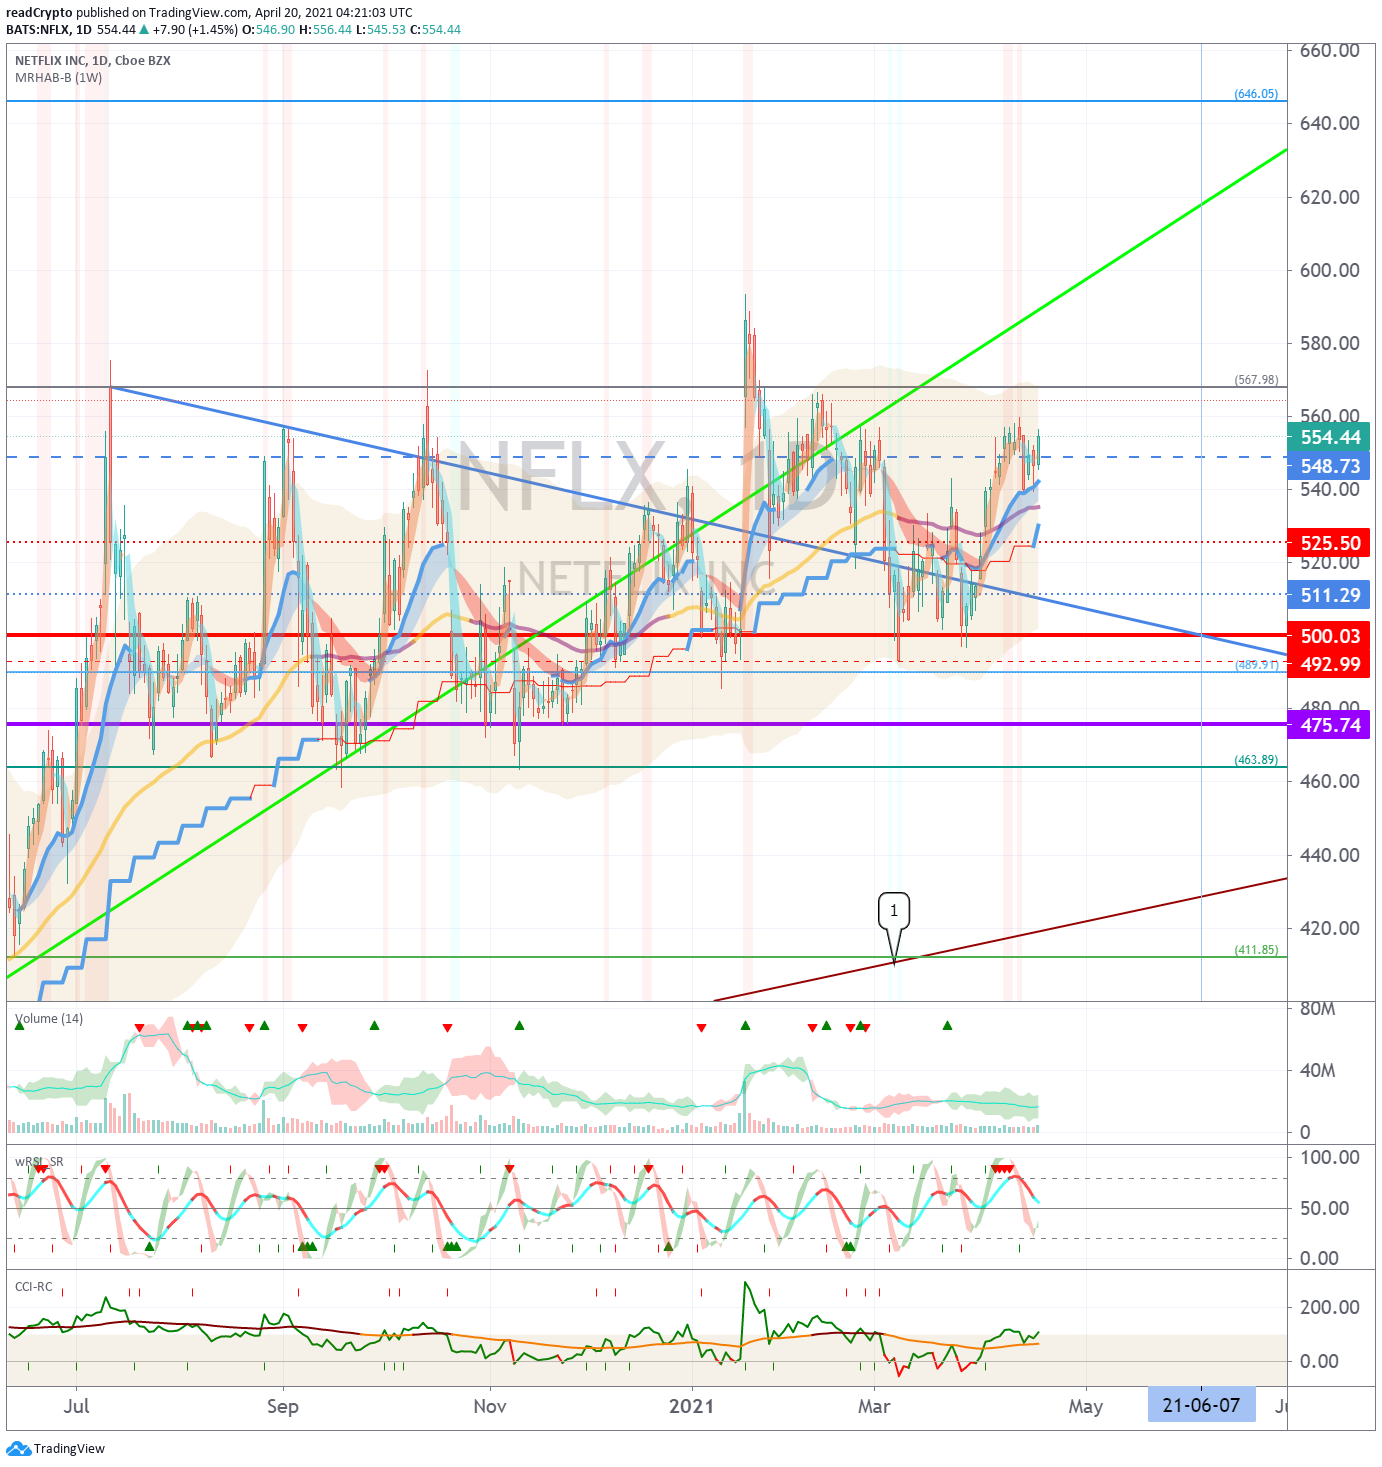Click the 640.00 price axis tick
Screen dimensions: 1382x1467
pos(1330,124)
